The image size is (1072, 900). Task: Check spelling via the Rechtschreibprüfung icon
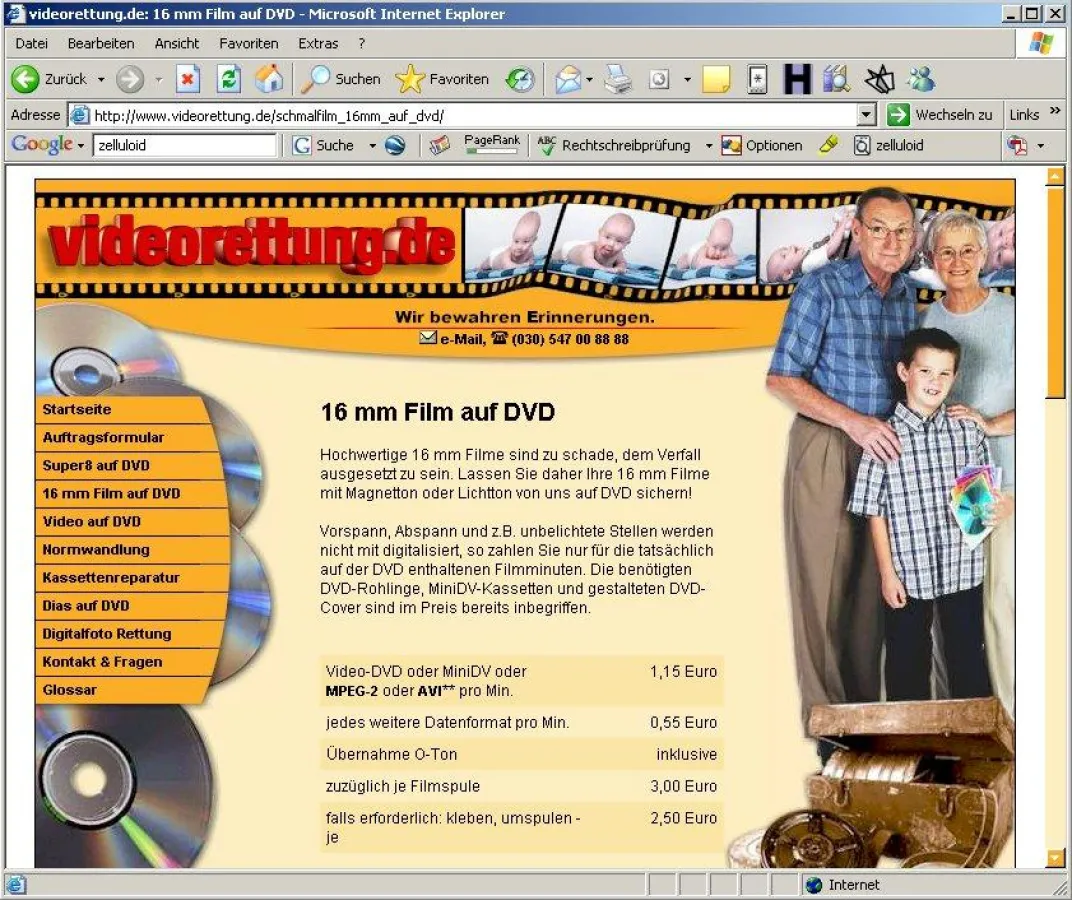coord(546,145)
